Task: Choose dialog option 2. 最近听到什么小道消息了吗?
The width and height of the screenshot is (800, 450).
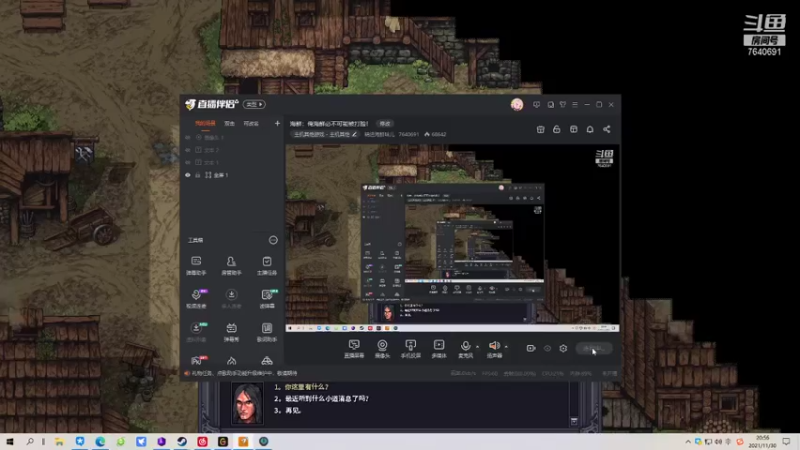Action: click(321, 398)
